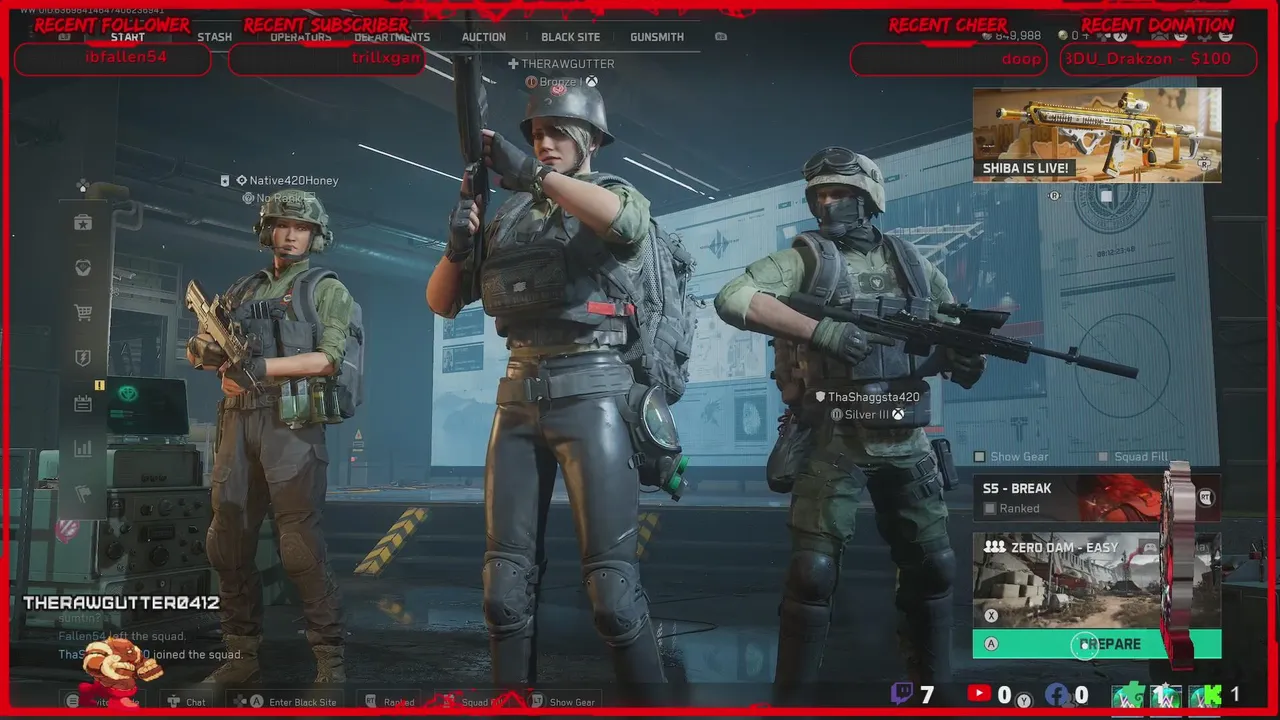This screenshot has height=720, width=1280.
Task: Click the green PREPARE button
Action: point(1097,644)
